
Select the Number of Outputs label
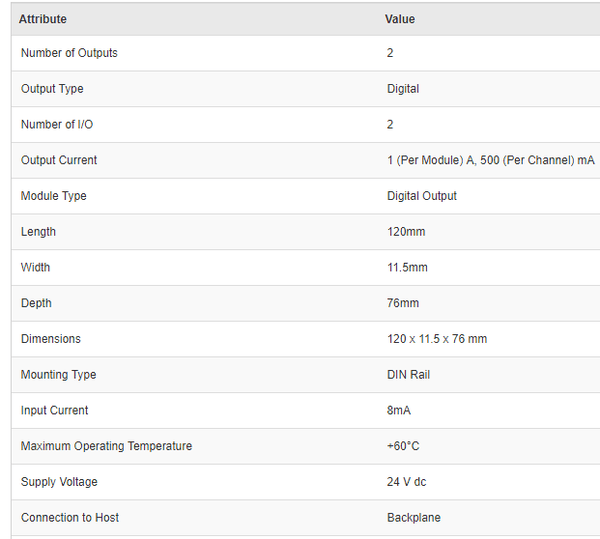(x=69, y=53)
